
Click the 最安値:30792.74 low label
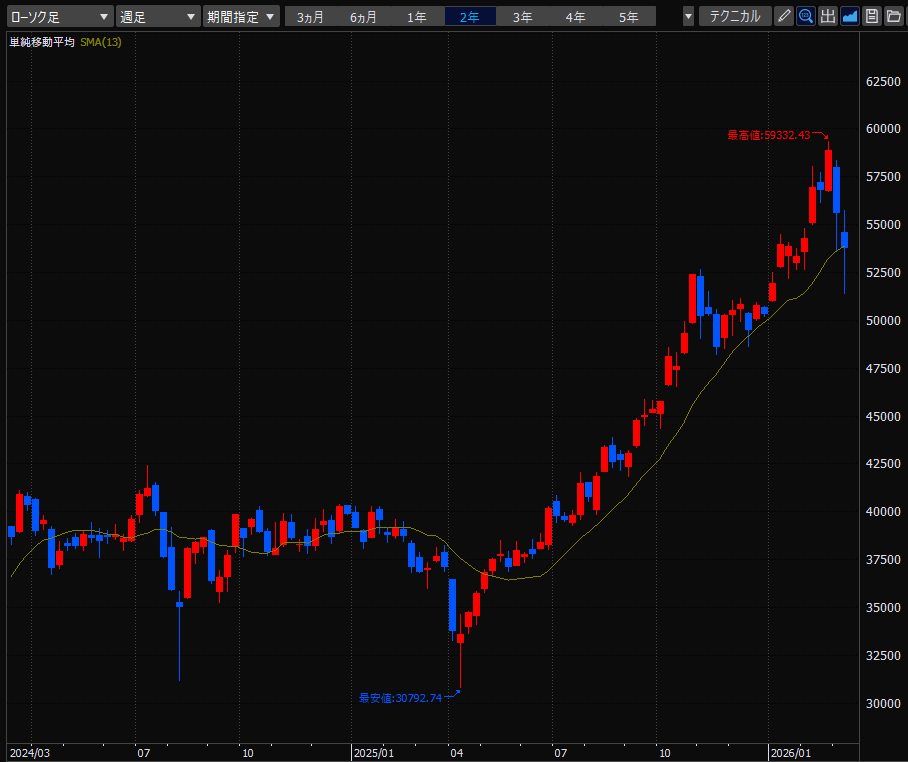[400, 698]
